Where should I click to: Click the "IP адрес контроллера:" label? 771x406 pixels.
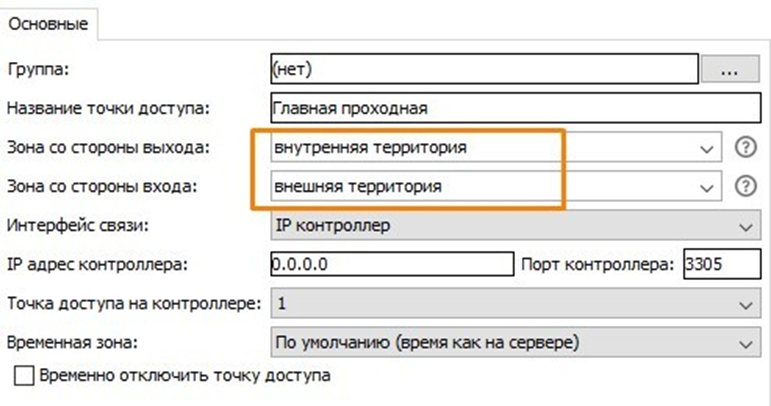(x=96, y=265)
